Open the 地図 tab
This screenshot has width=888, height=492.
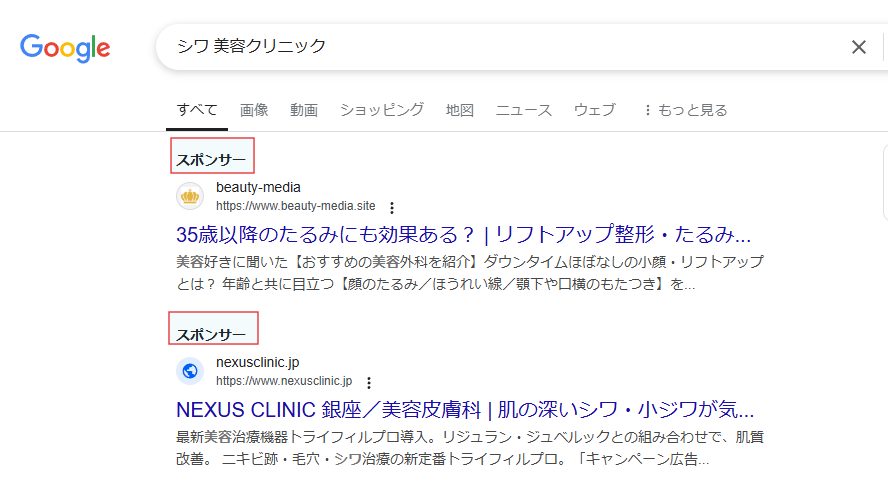459,110
